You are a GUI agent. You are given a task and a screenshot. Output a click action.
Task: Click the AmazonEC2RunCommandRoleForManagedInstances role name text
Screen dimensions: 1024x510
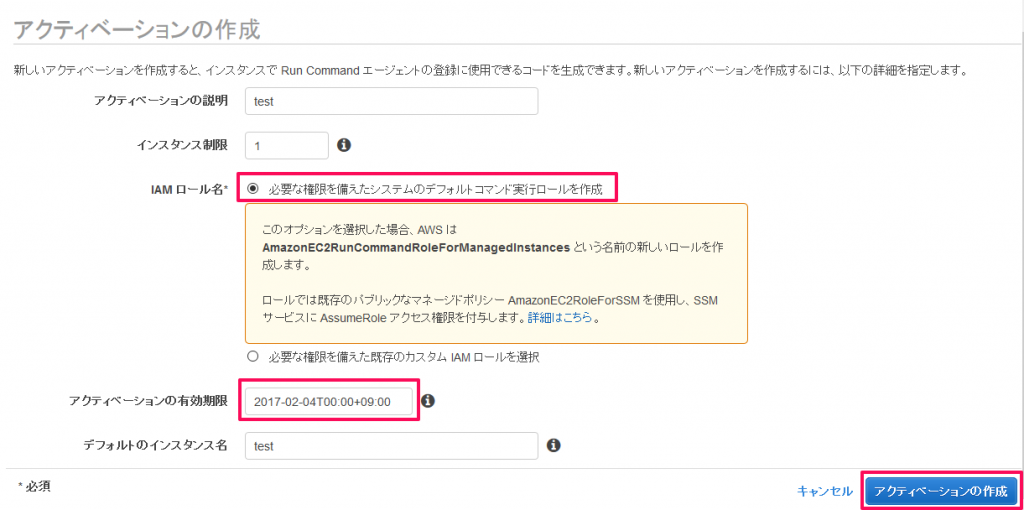coord(417,248)
